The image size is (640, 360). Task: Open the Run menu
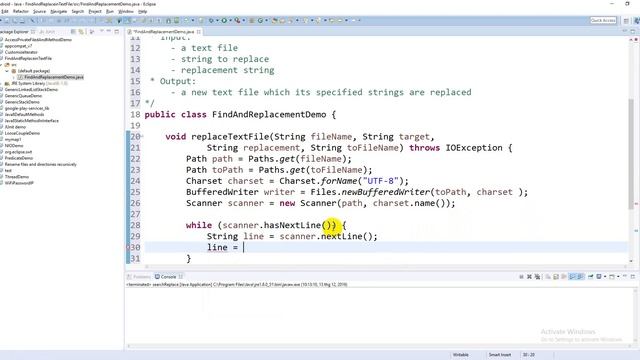click(110, 11)
